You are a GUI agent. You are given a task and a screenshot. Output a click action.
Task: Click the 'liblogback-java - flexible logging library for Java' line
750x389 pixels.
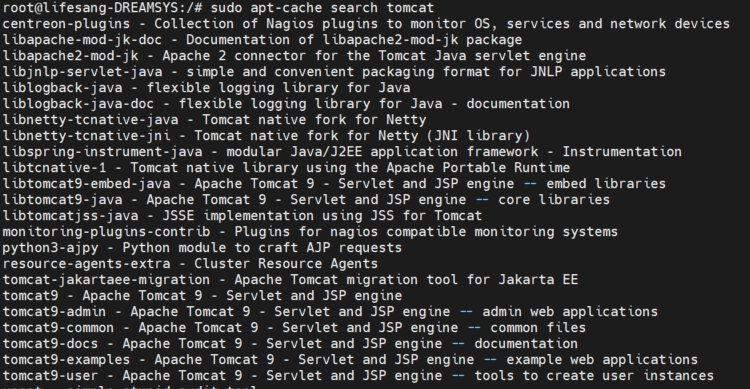click(206, 88)
